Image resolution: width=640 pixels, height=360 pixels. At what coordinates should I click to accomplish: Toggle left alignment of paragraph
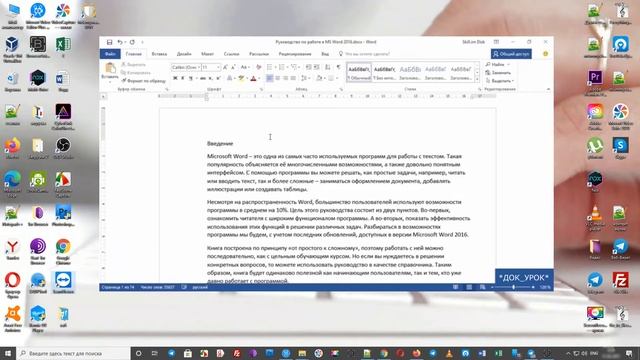point(270,78)
